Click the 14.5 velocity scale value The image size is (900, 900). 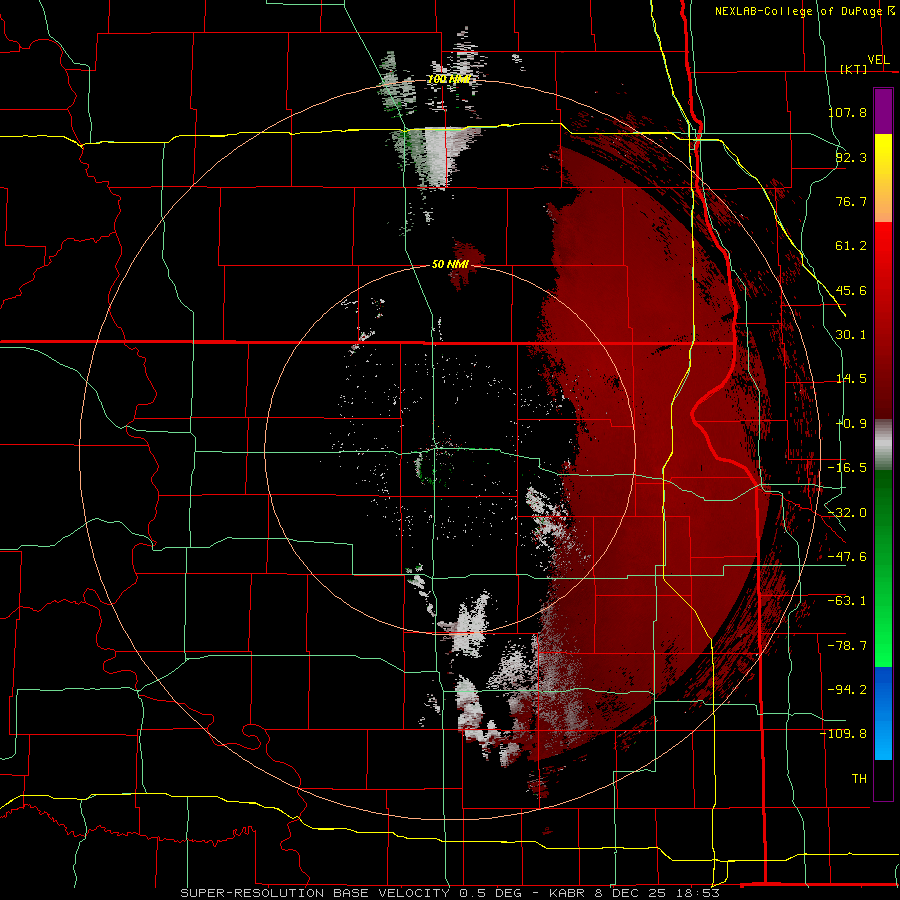click(851, 379)
